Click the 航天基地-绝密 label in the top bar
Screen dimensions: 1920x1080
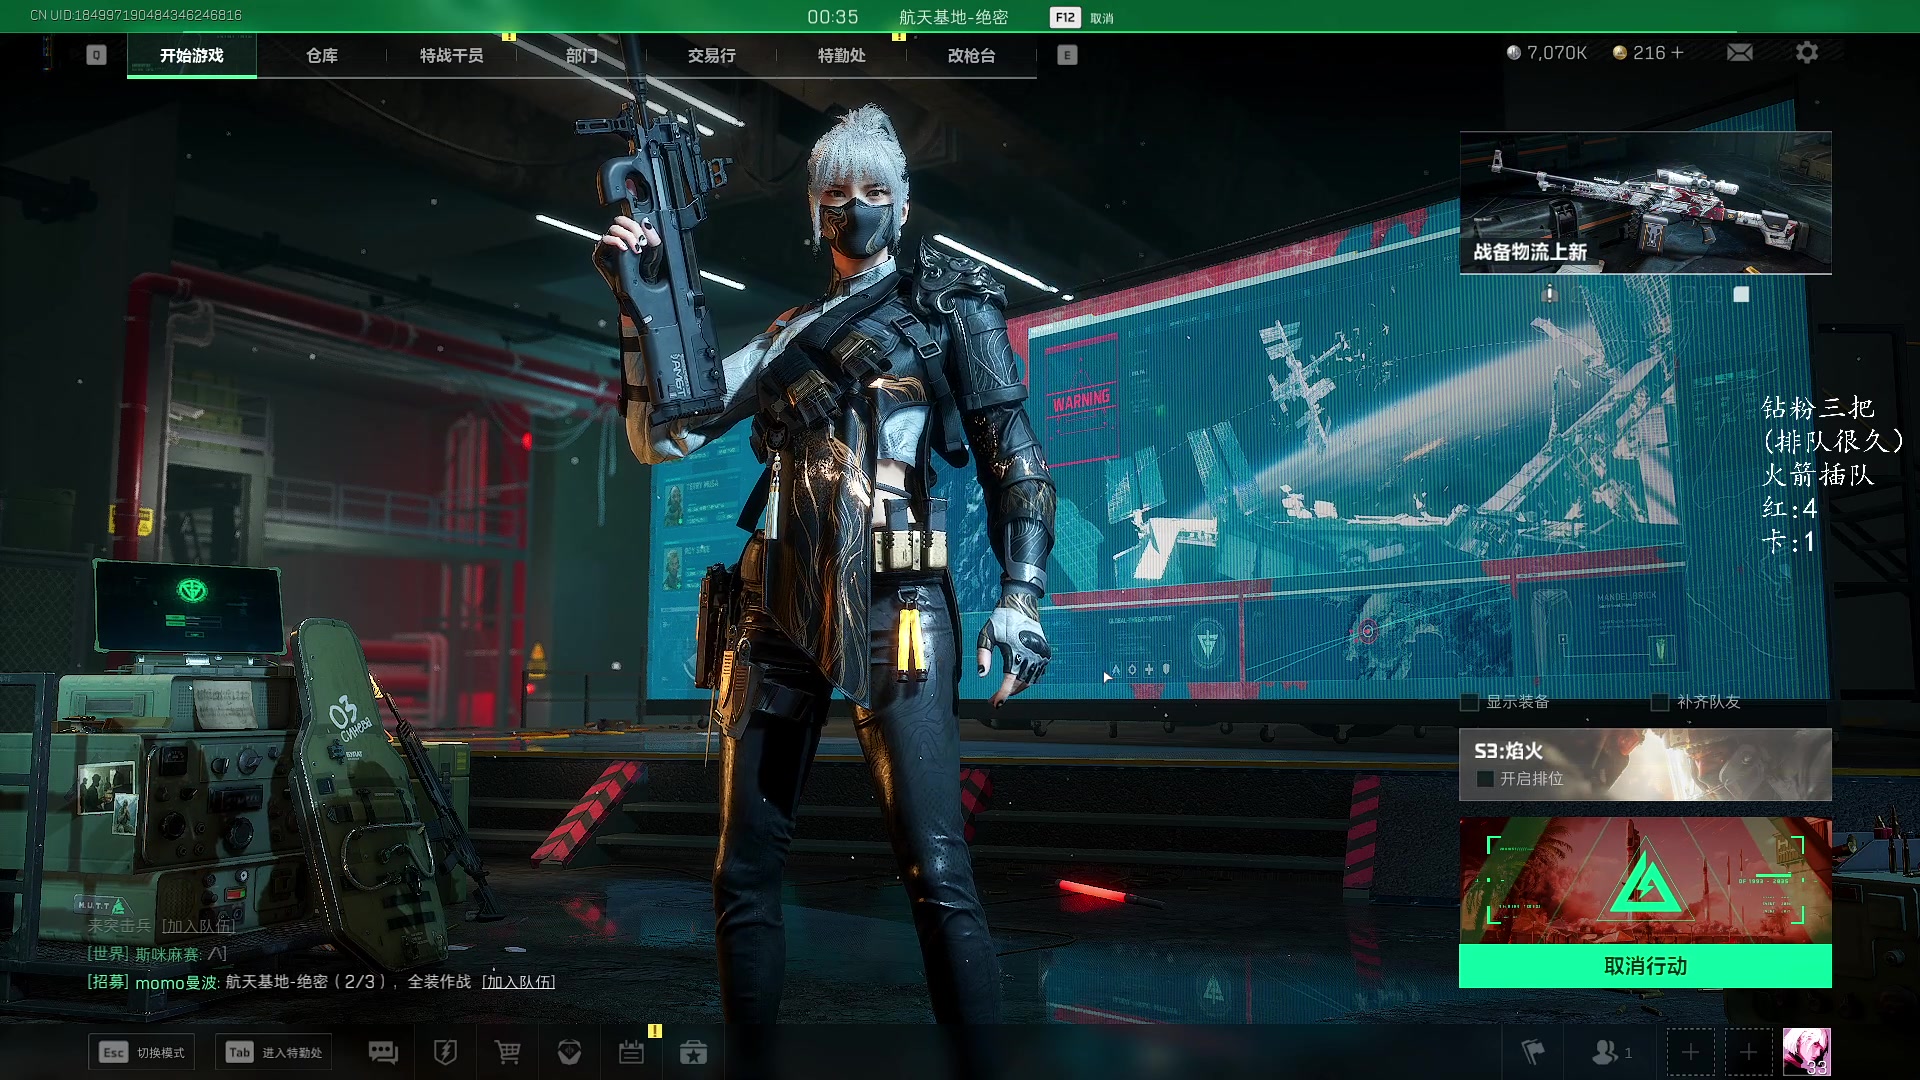[953, 17]
